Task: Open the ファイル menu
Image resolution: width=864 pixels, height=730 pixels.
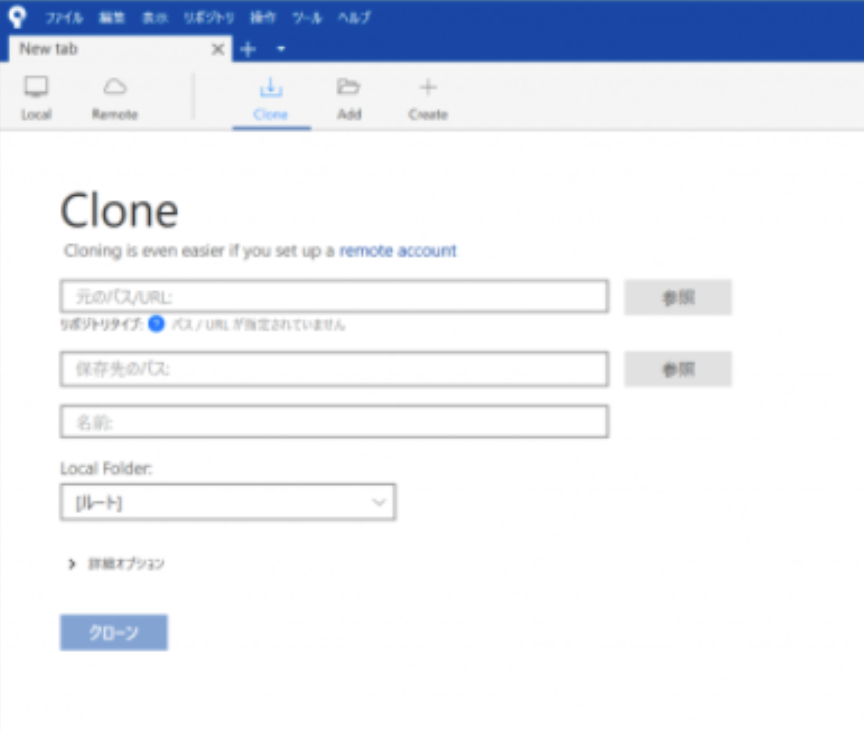Action: pyautogui.click(x=64, y=18)
